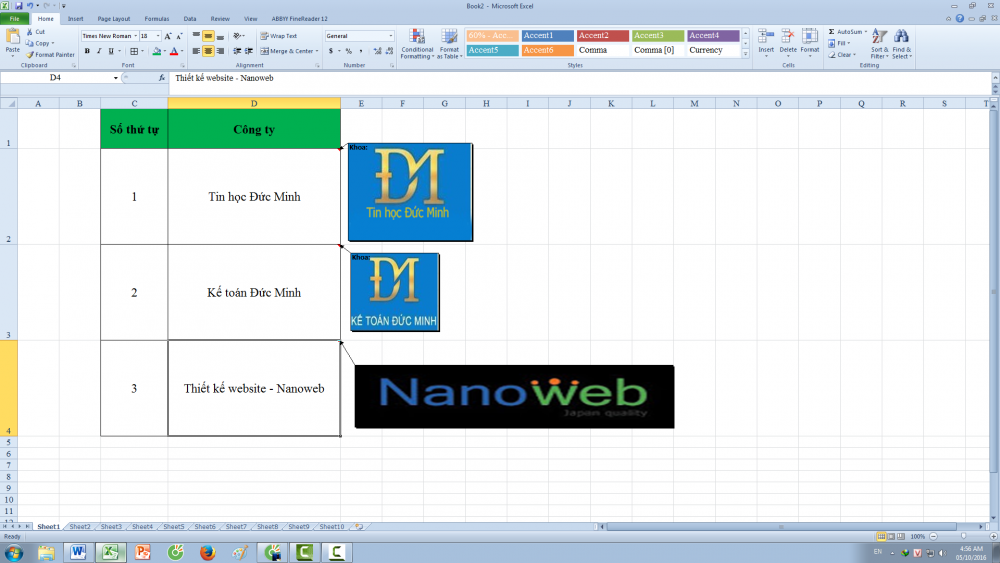Click the Page Layout view icon in status bar
This screenshot has height=563, width=1000.
click(x=891, y=537)
